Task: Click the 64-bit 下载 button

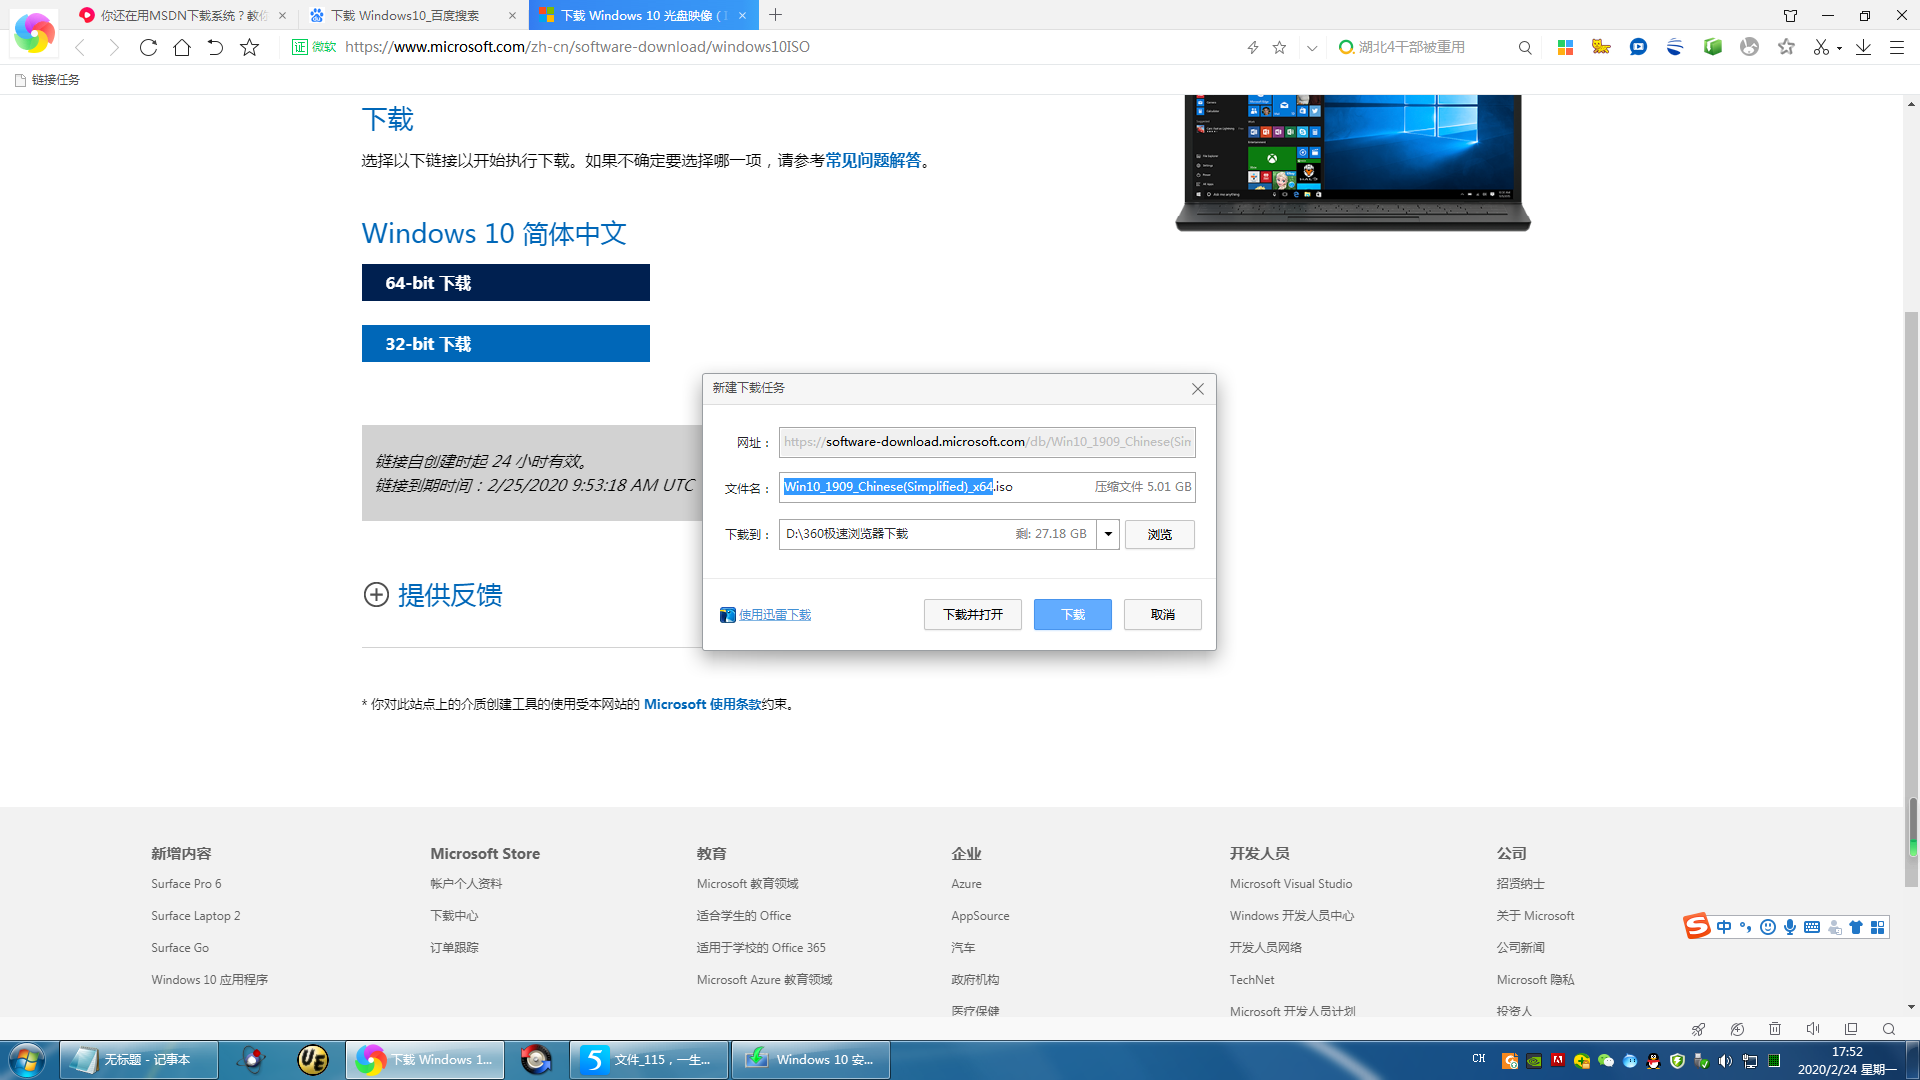Action: [506, 283]
